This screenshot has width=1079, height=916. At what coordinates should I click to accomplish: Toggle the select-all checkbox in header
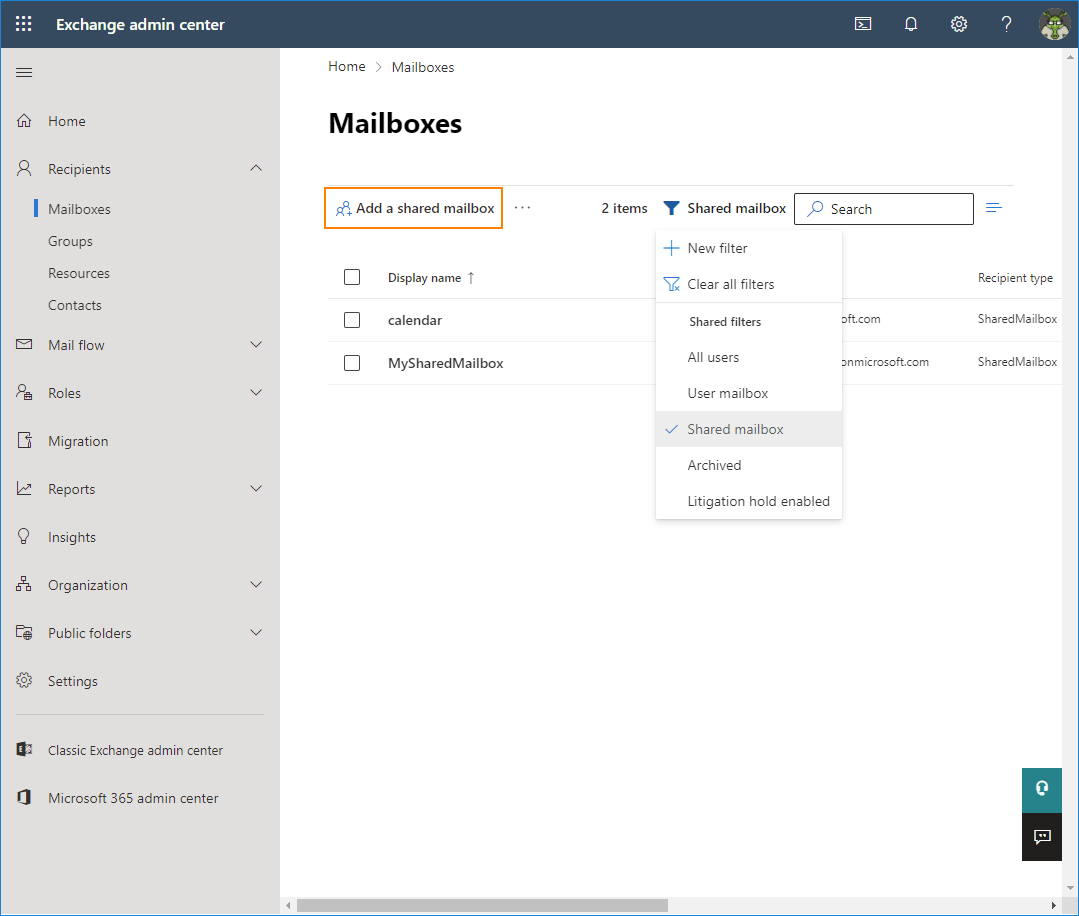tap(352, 277)
